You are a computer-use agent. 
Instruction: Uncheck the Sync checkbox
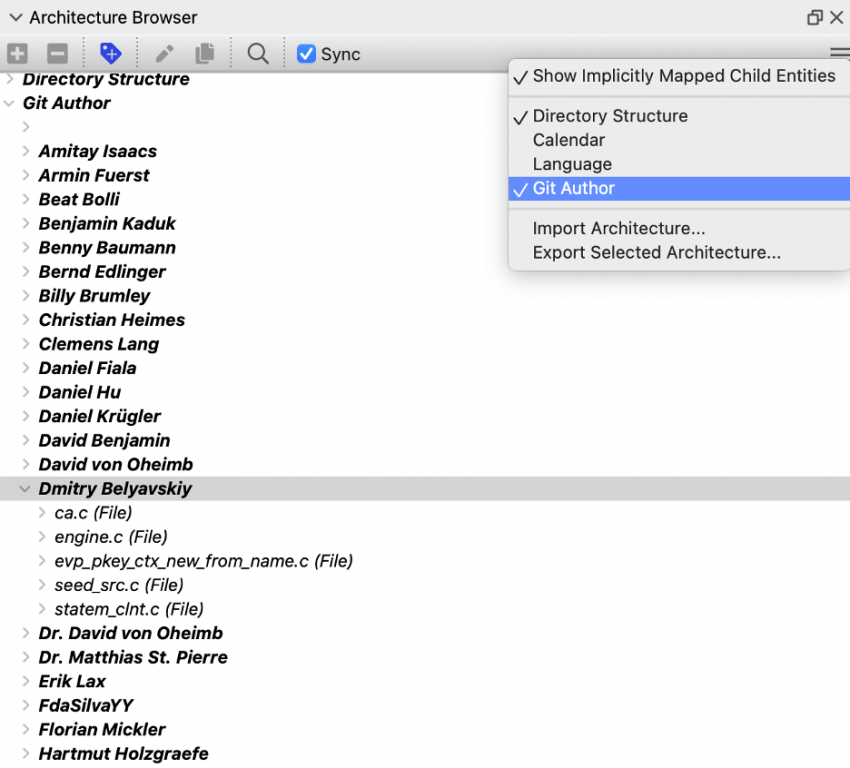307,54
